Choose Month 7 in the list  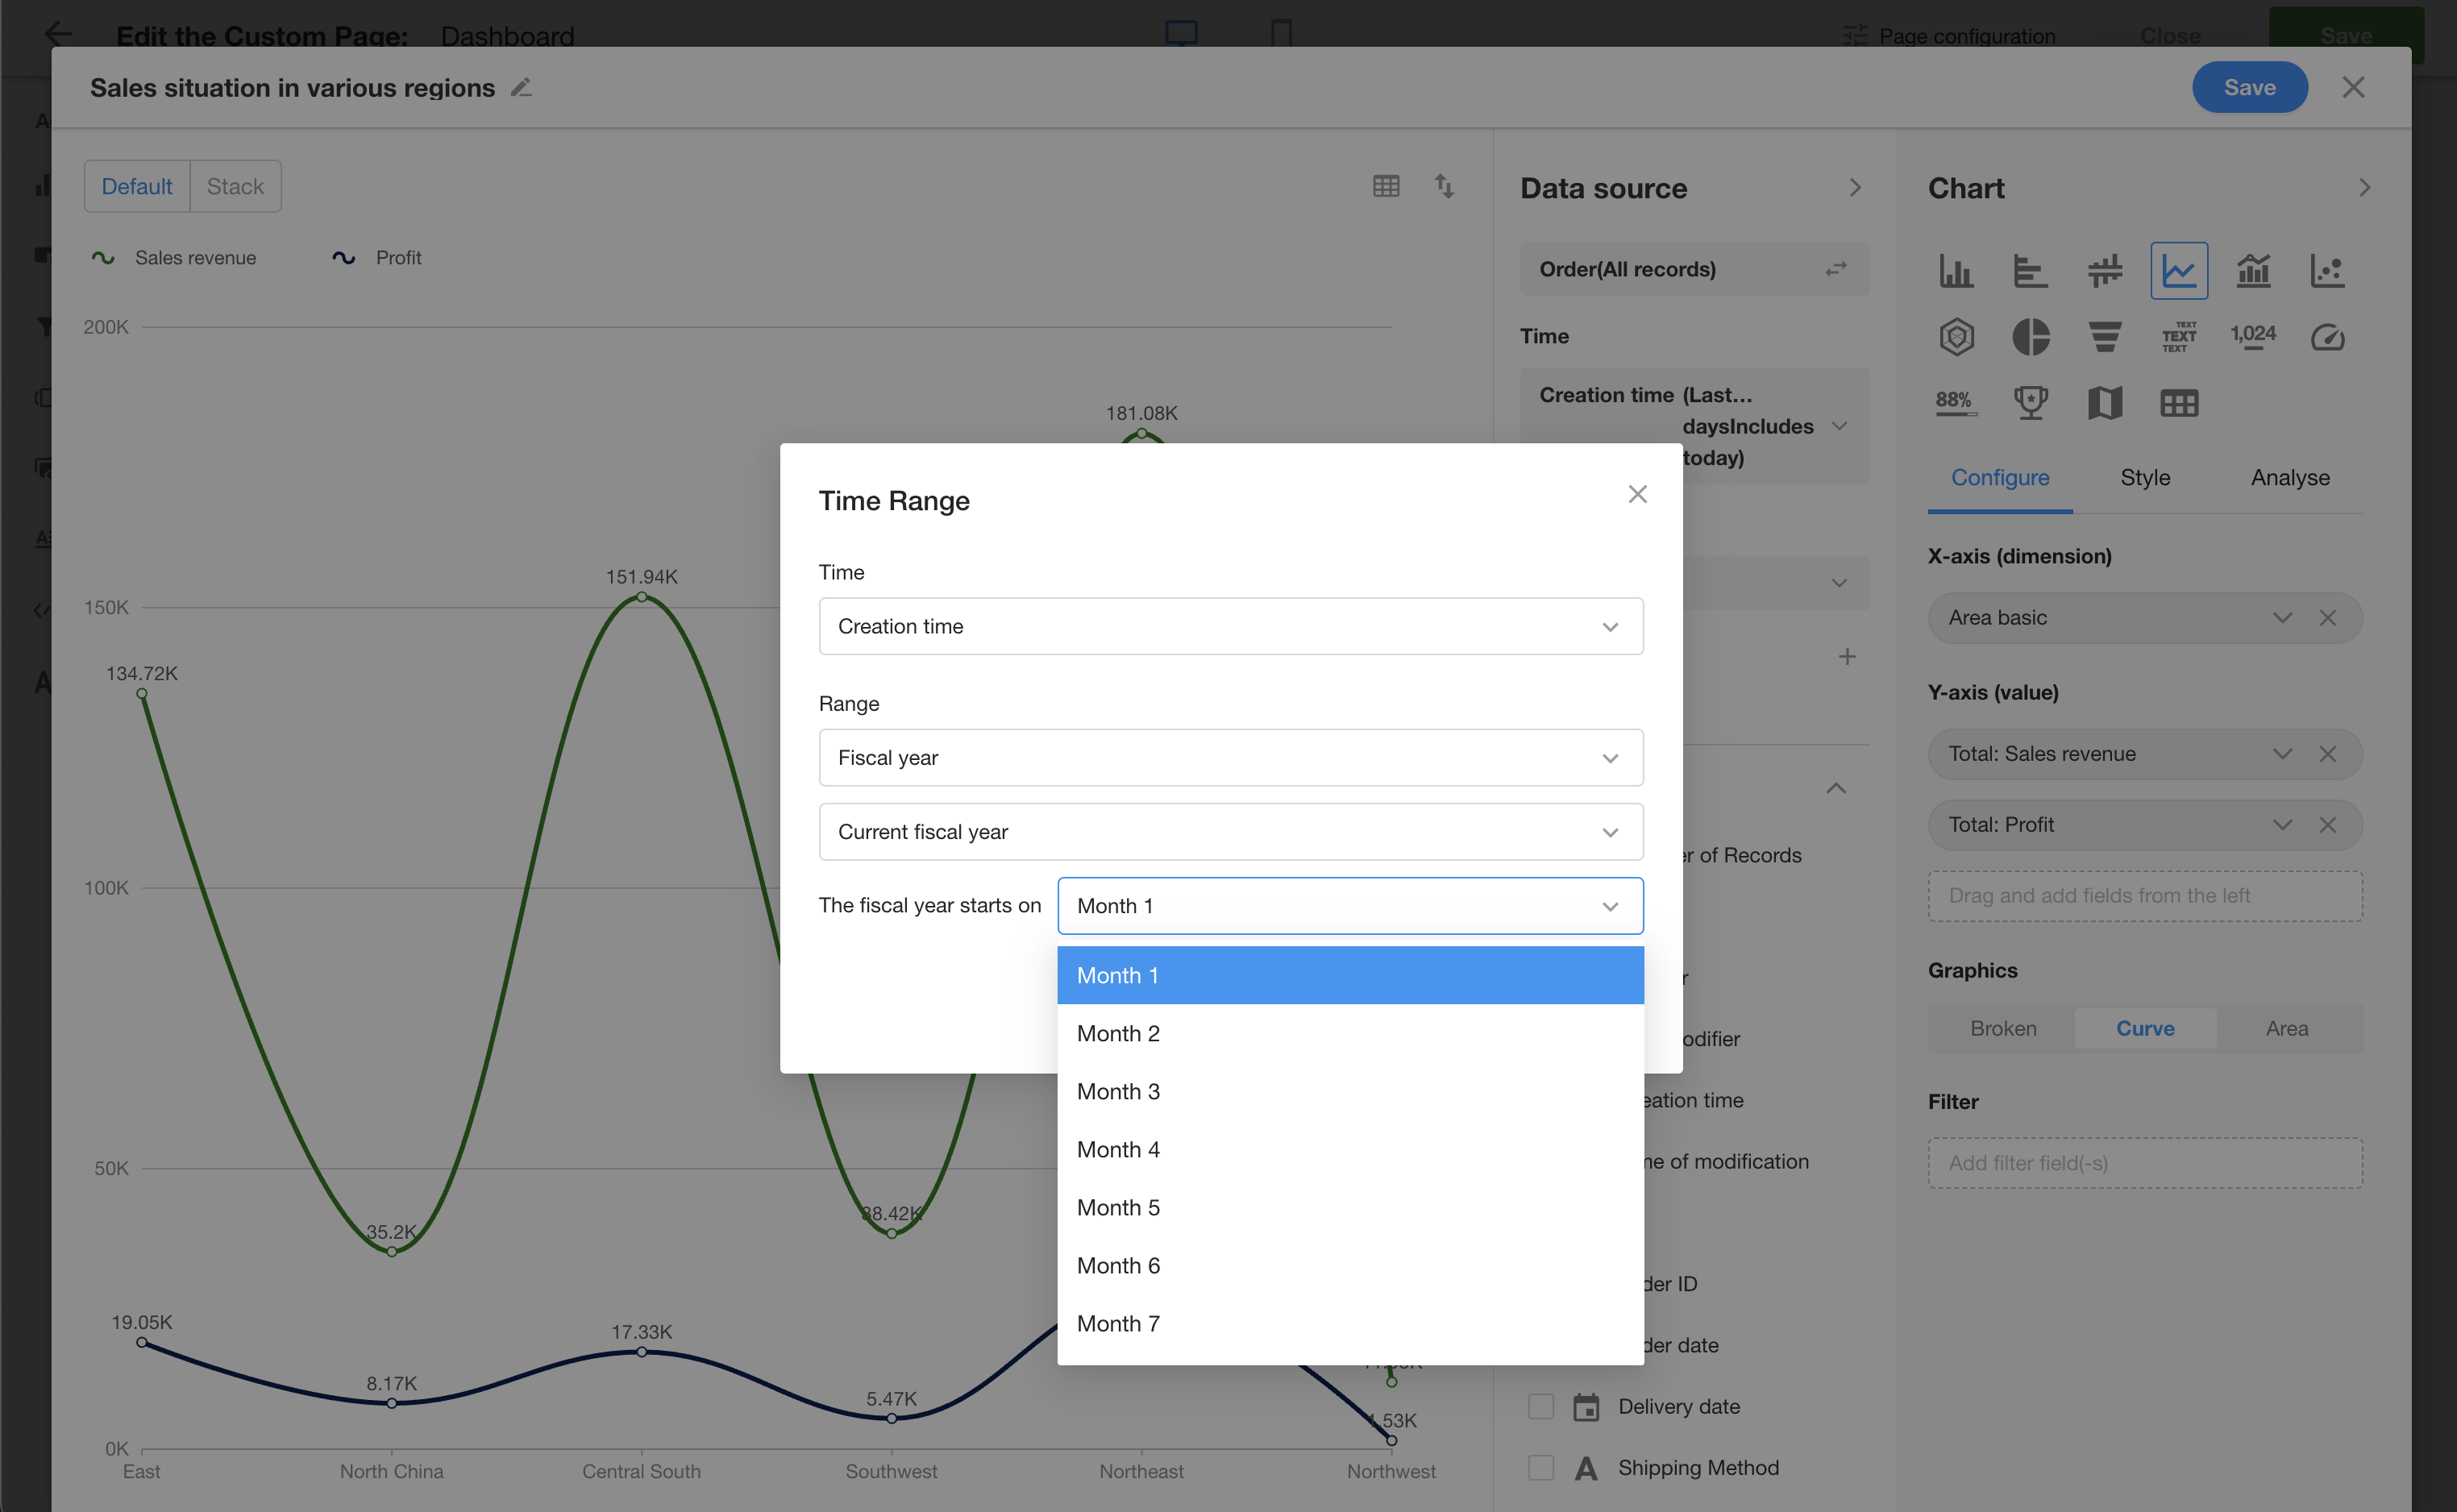click(x=1350, y=1323)
